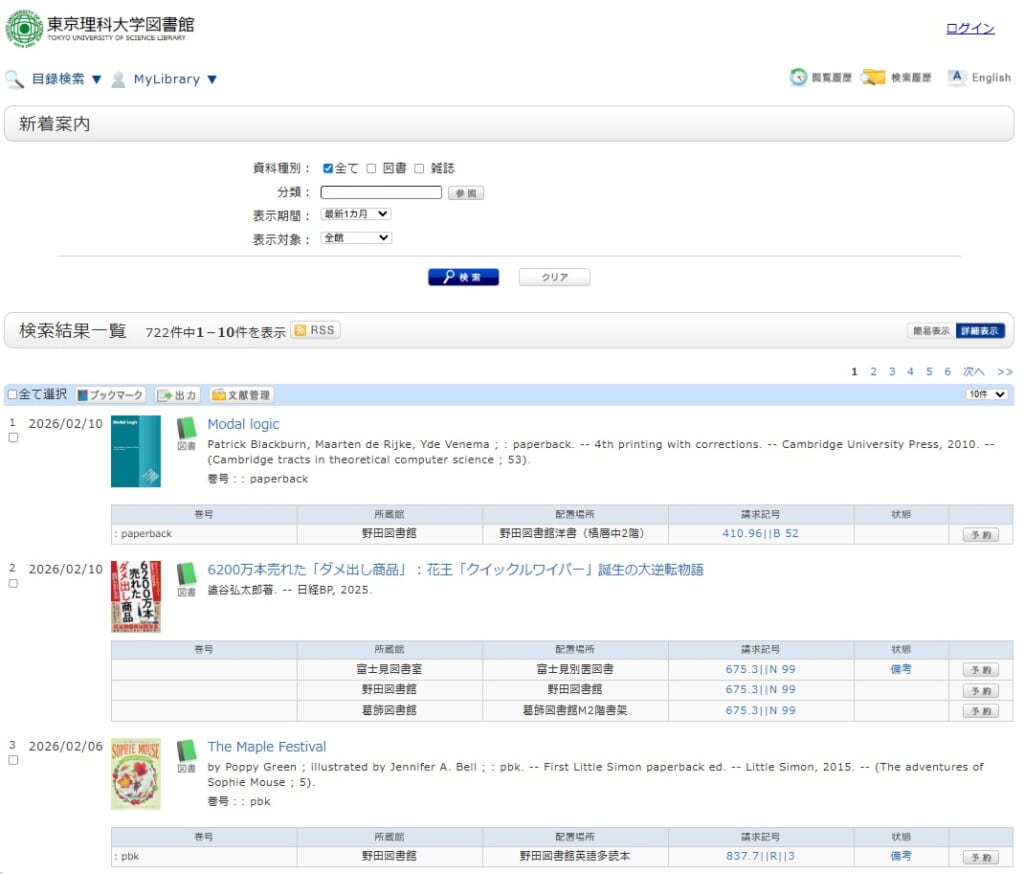Open the 表示対象 library dropdown
Viewport: 1024px width, 874px height.
pos(355,238)
